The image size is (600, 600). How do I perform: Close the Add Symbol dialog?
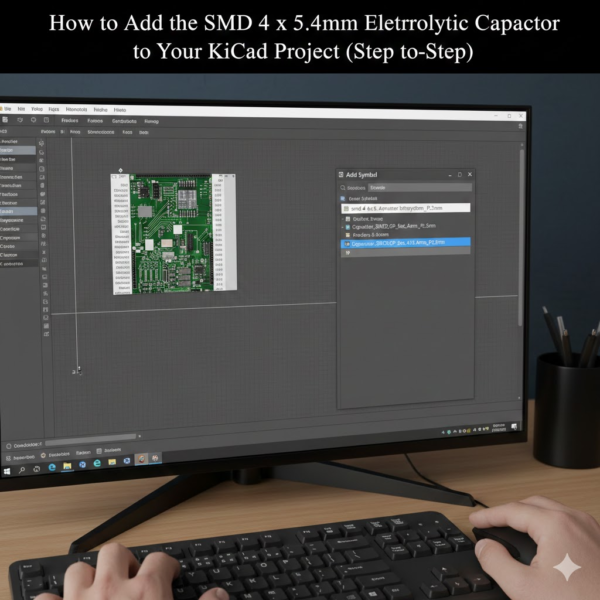[470, 174]
